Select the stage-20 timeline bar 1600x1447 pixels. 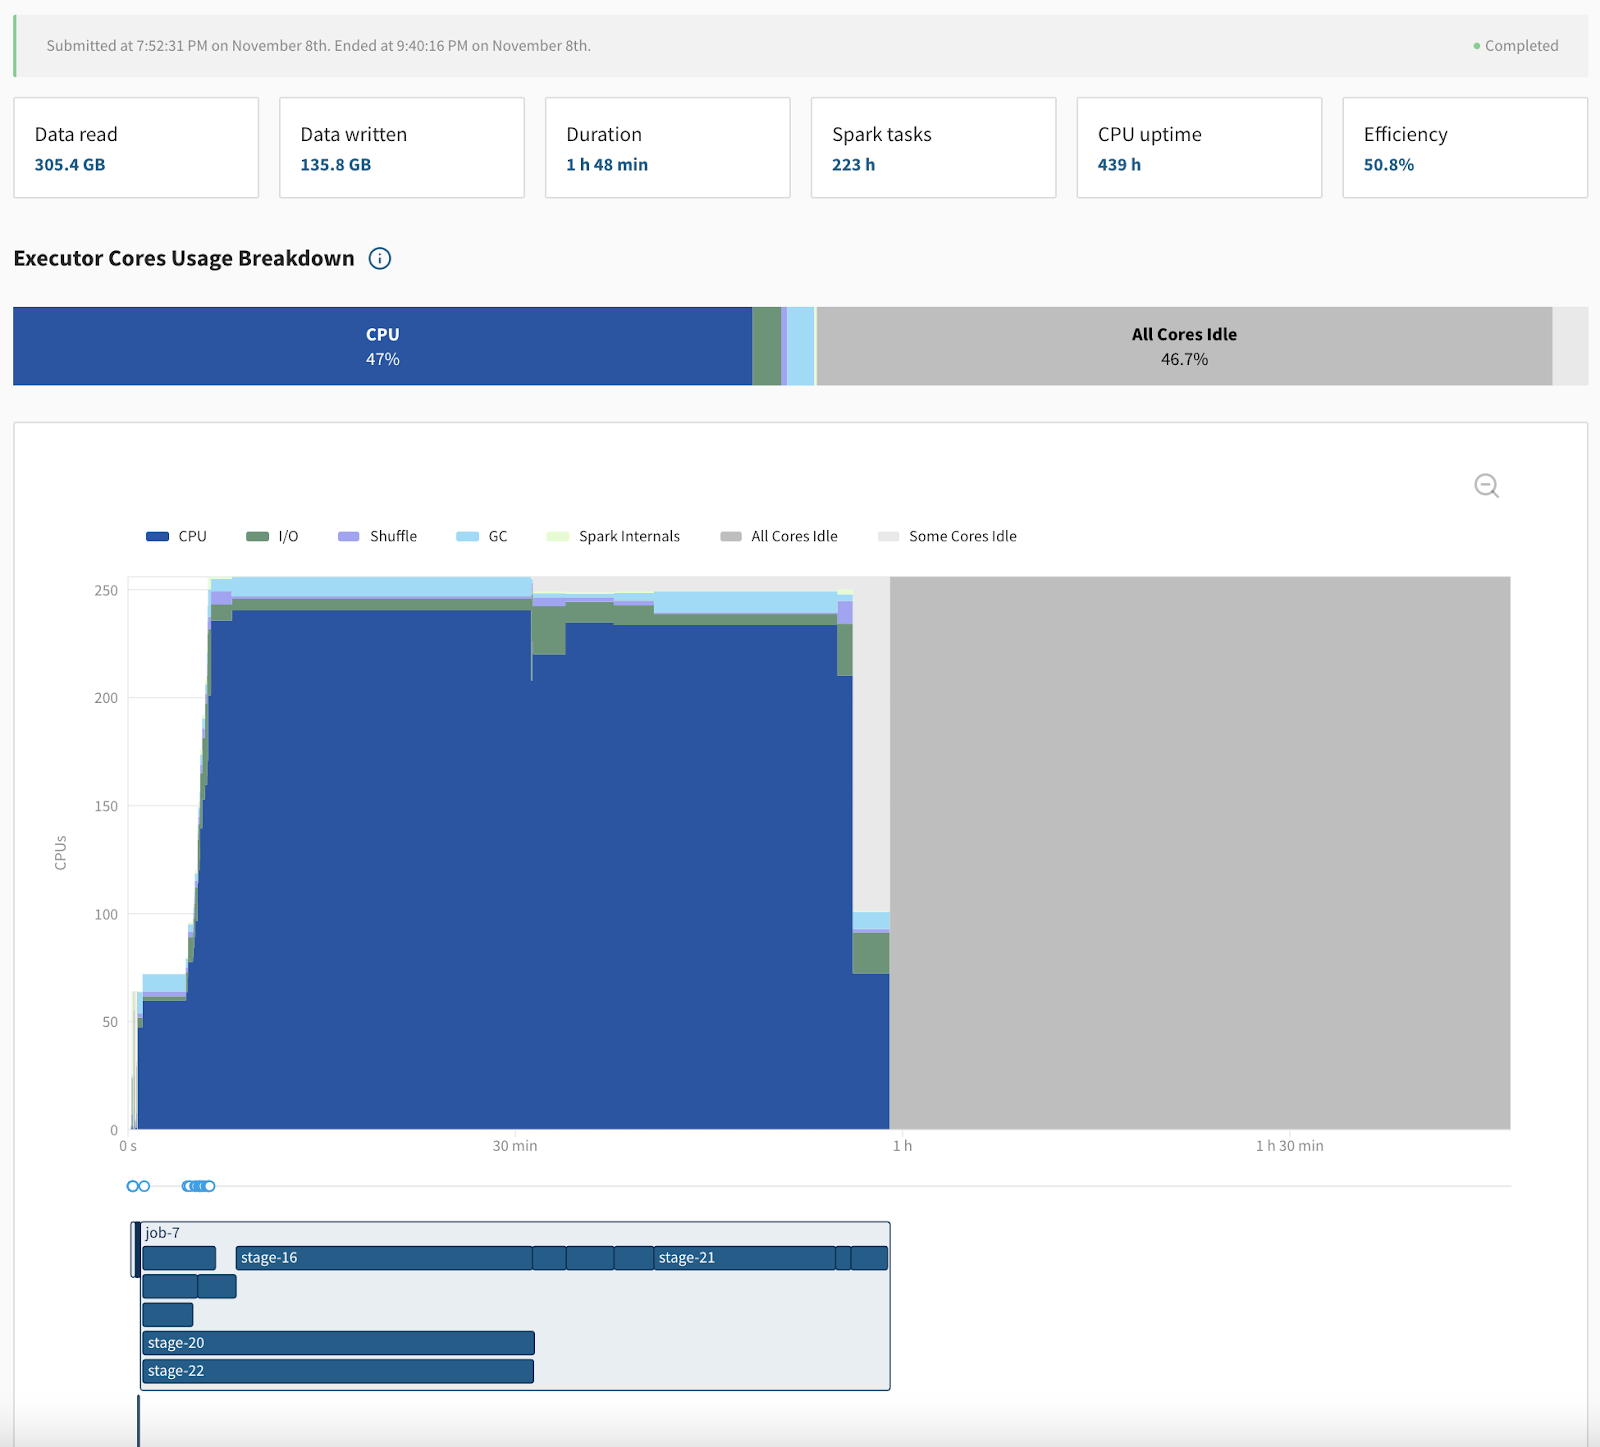click(x=338, y=1343)
